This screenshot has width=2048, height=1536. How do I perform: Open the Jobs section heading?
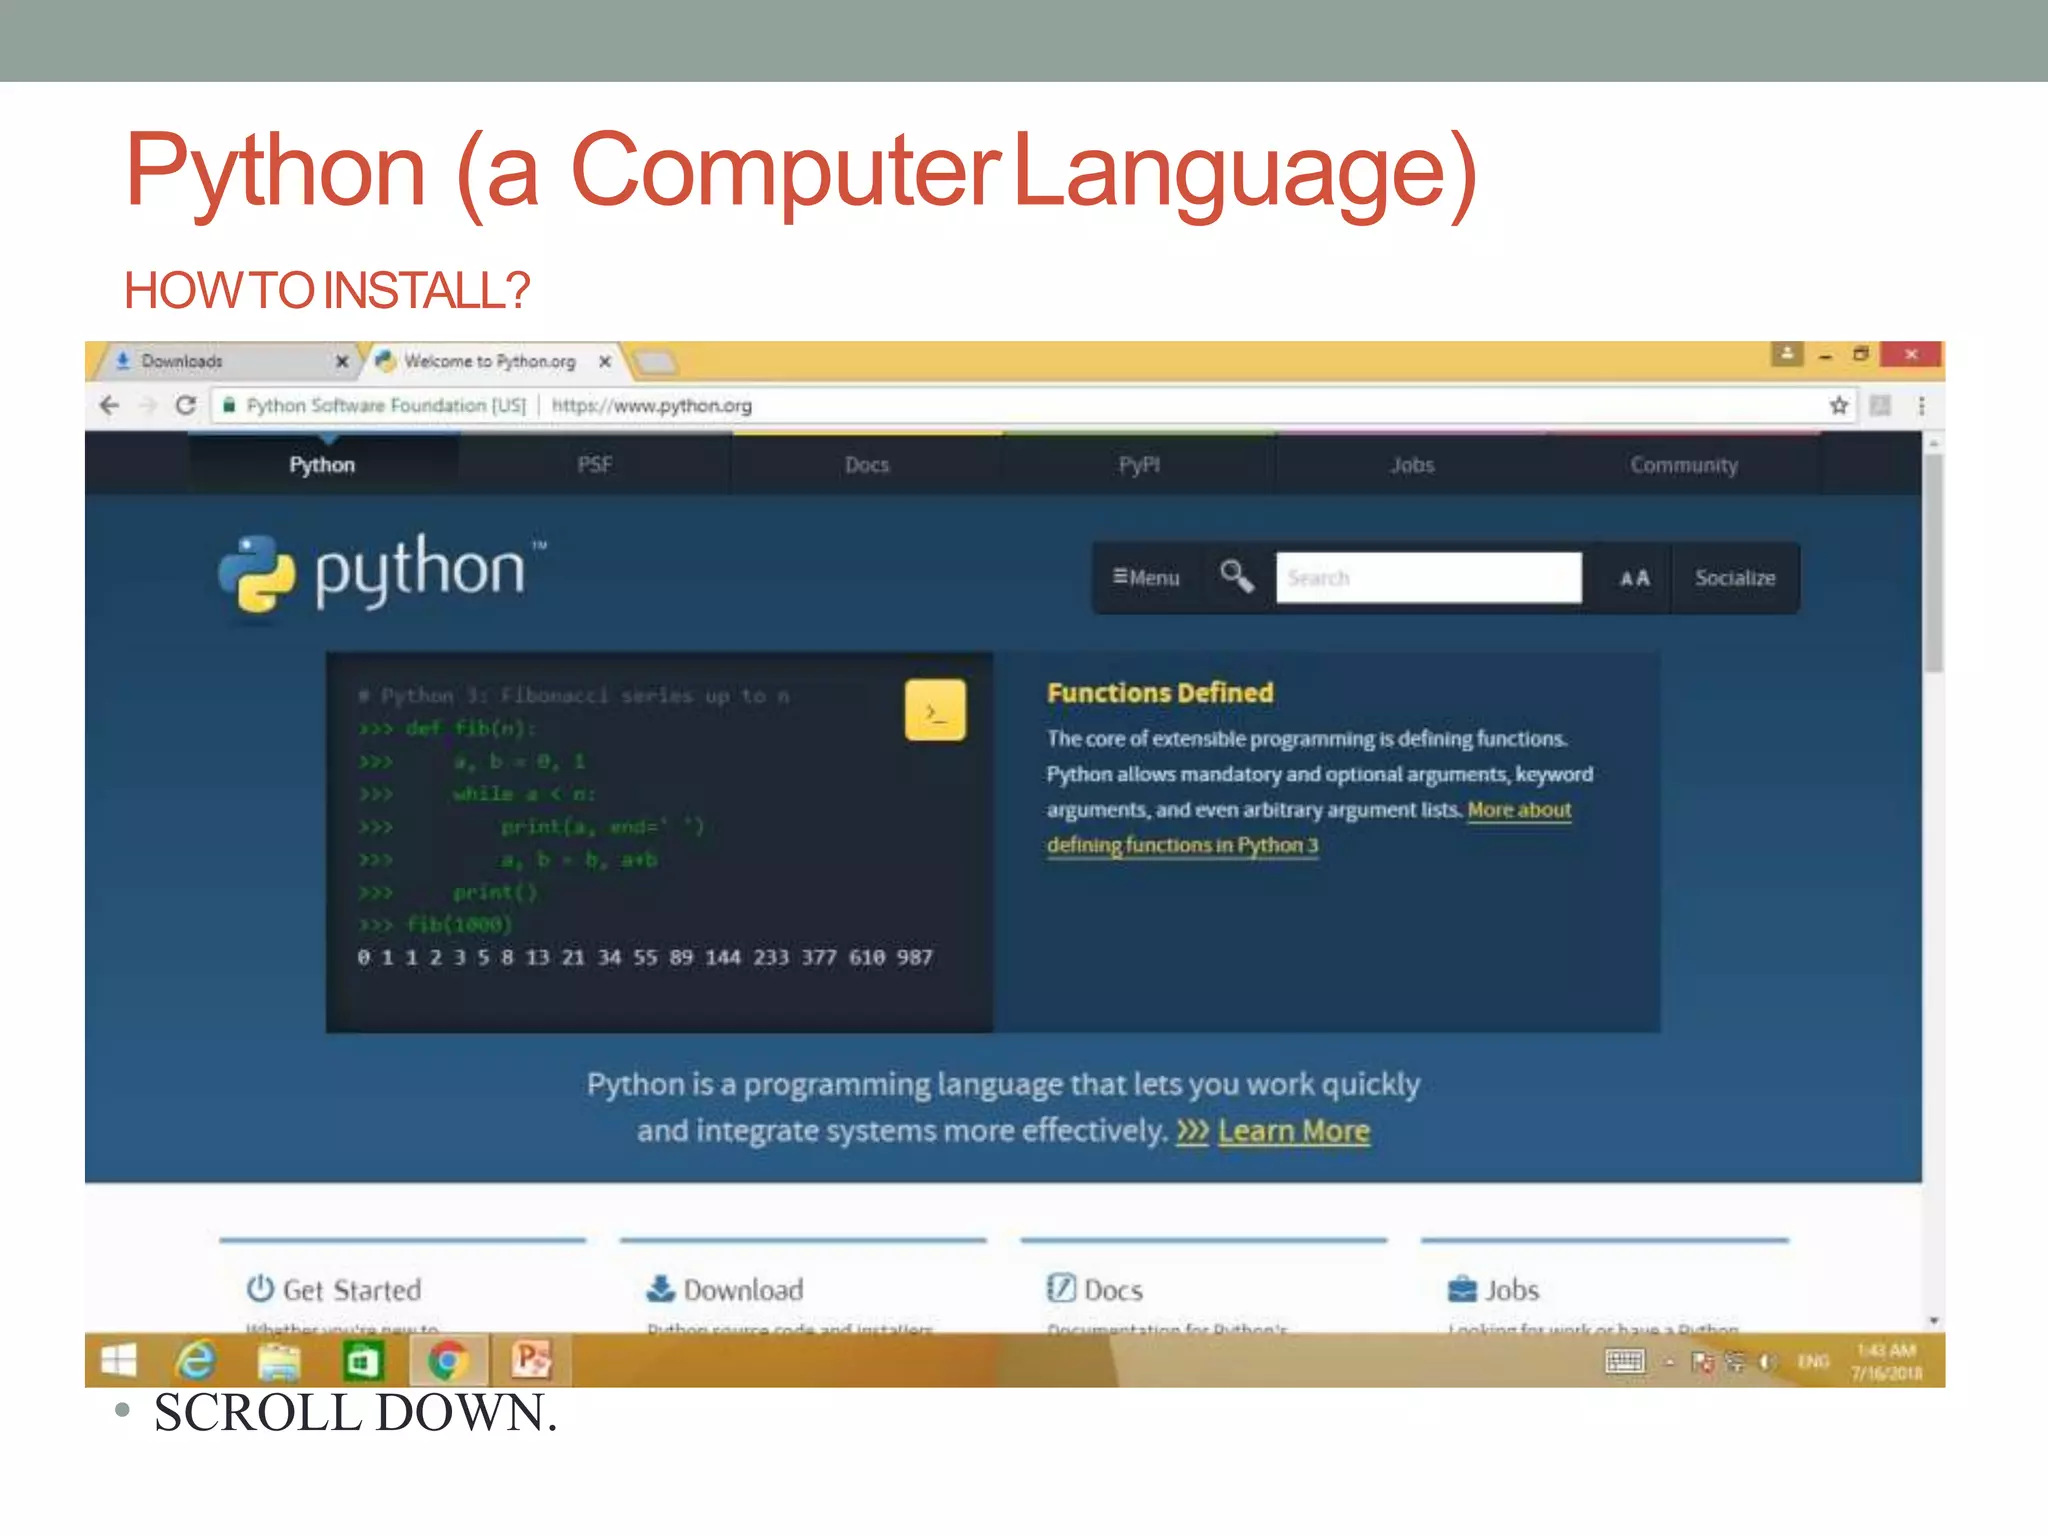click(1512, 1289)
